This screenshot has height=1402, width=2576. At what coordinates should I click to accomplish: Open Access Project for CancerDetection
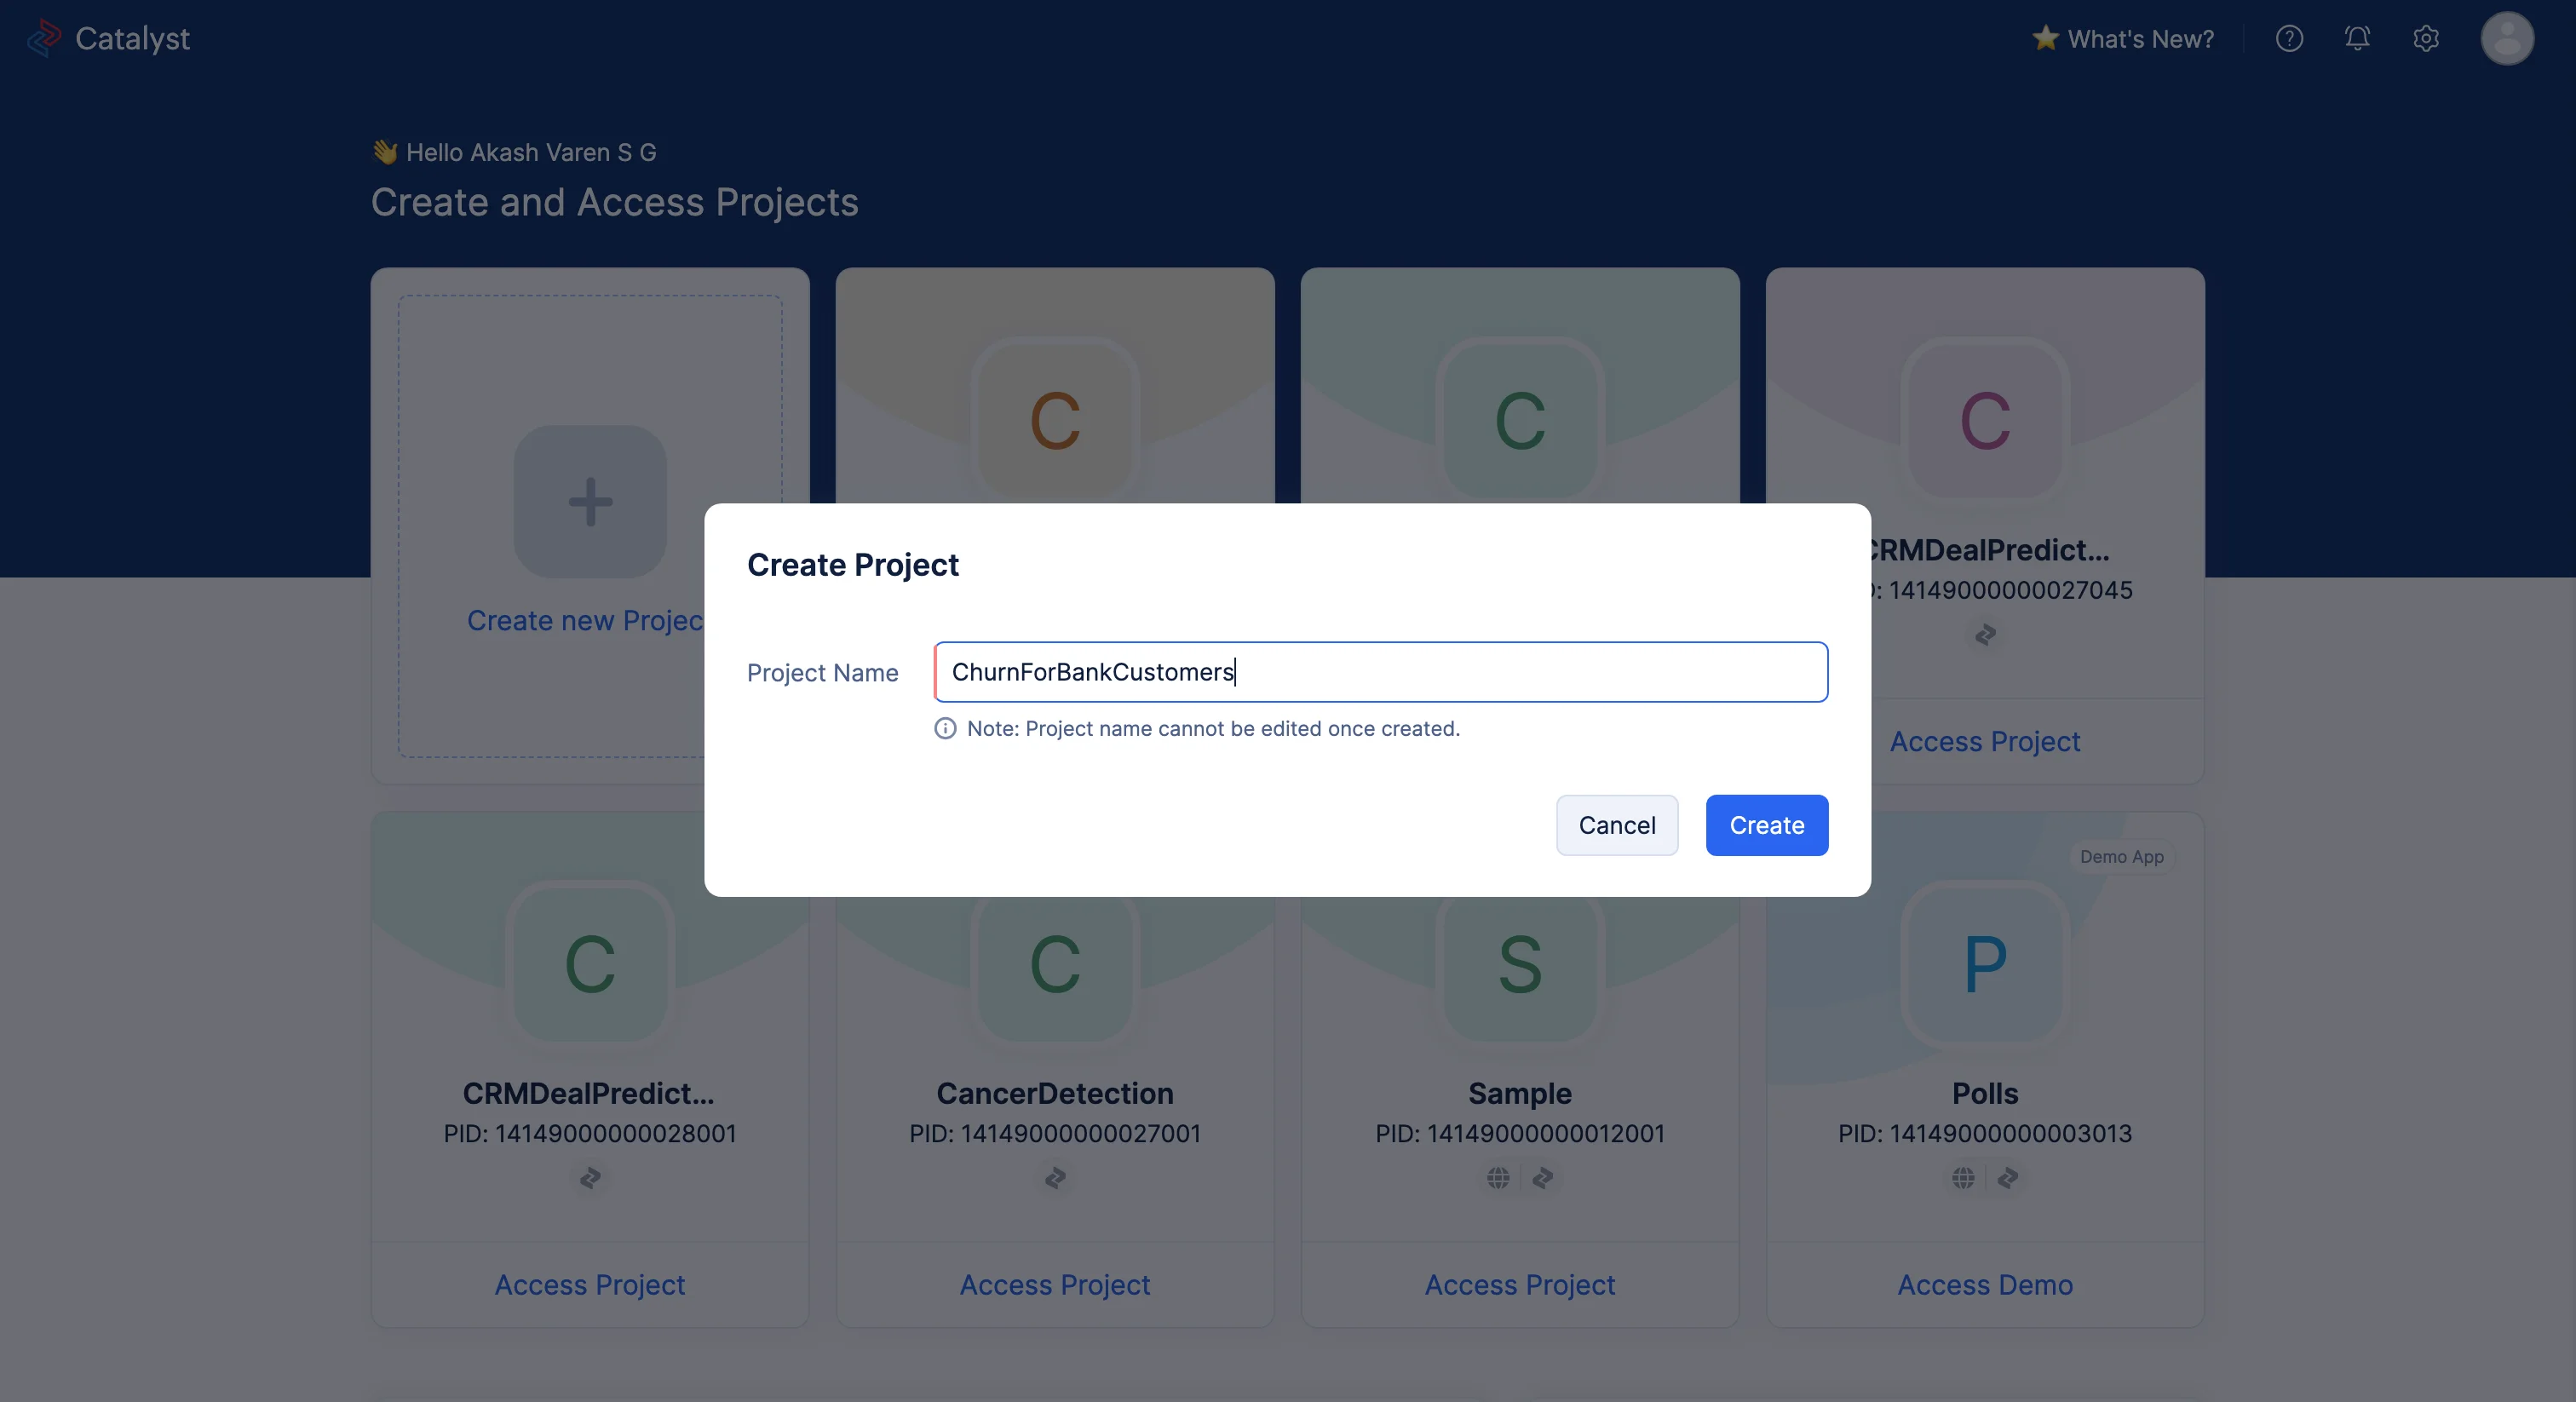tap(1055, 1285)
